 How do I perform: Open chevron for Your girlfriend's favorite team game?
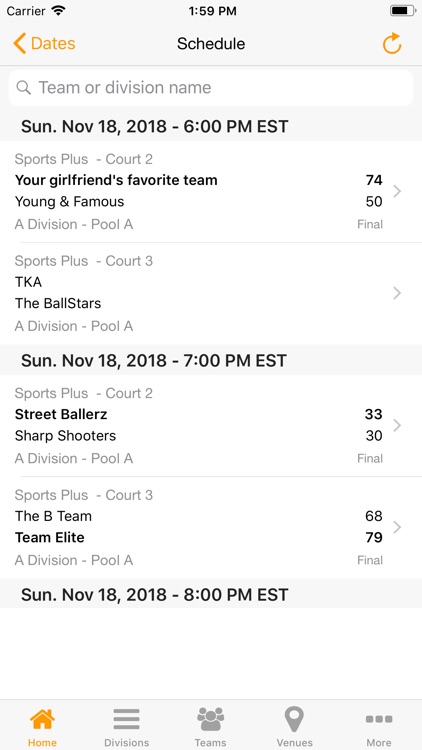397,191
